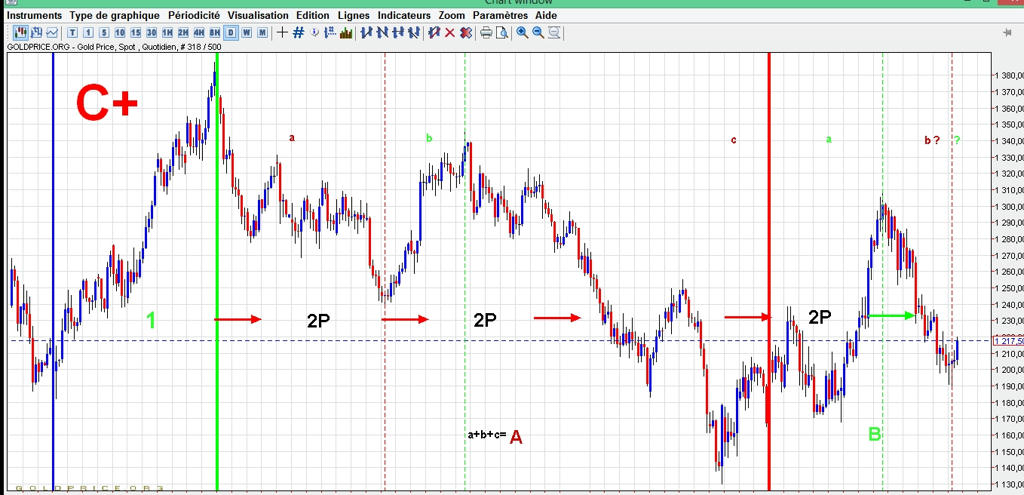Open the Instruments menu
1024x495 pixels.
(35, 16)
